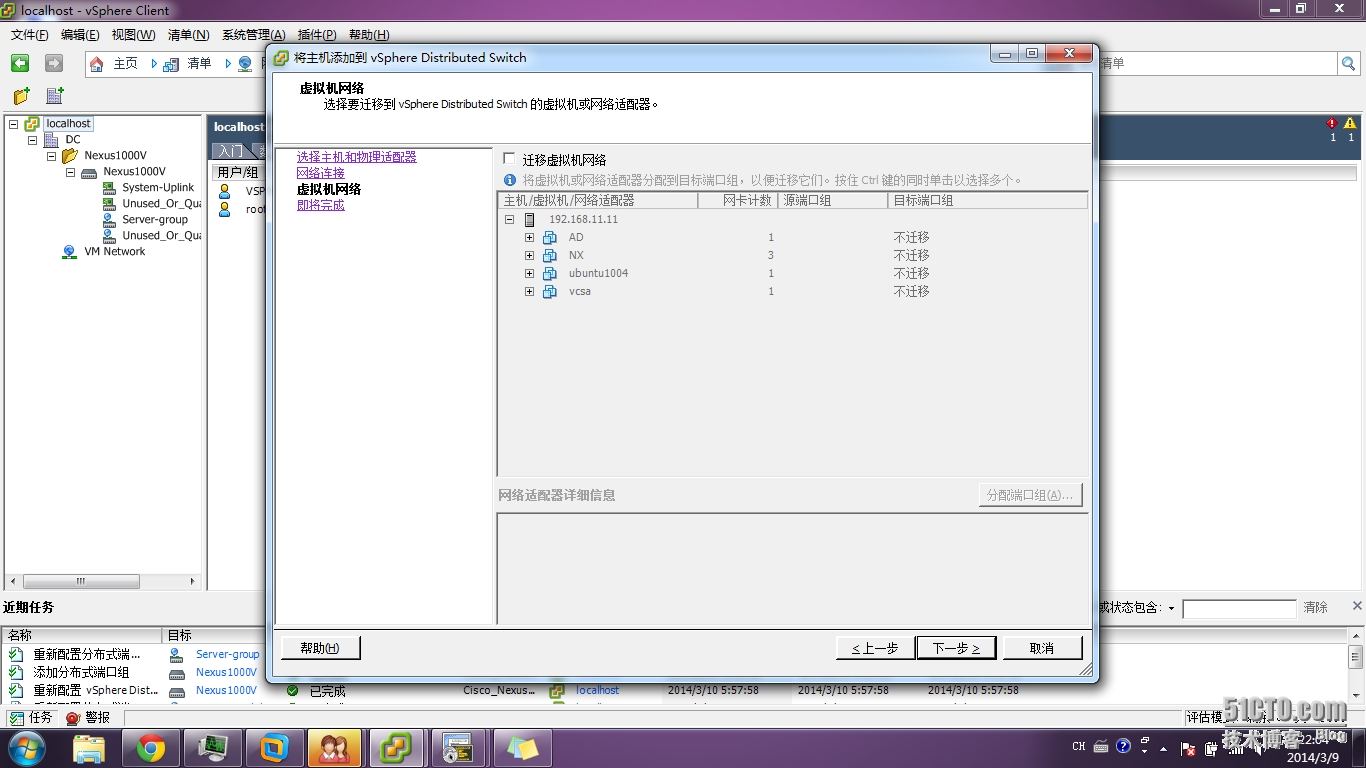Go to 选择主机和物理适配器 step

[356, 157]
